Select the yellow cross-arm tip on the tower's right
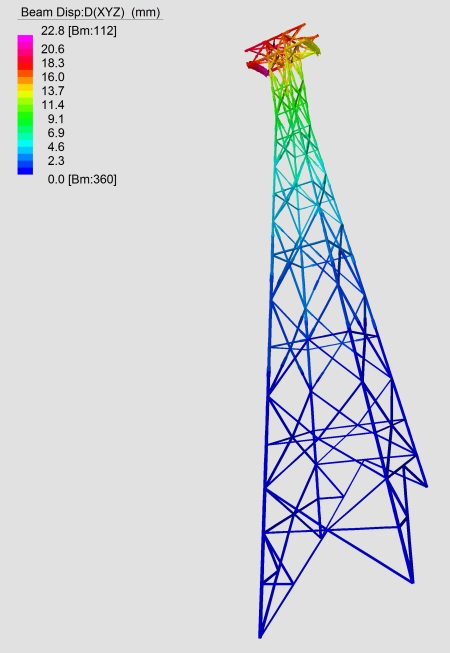450x653 pixels. [x=312, y=46]
